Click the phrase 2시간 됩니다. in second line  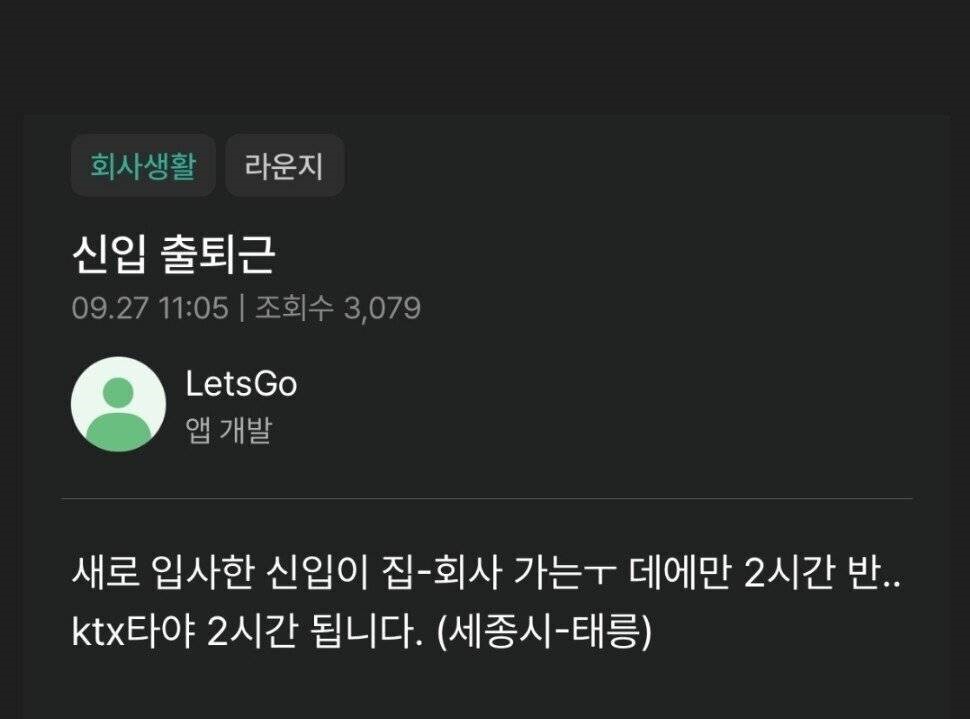point(315,632)
